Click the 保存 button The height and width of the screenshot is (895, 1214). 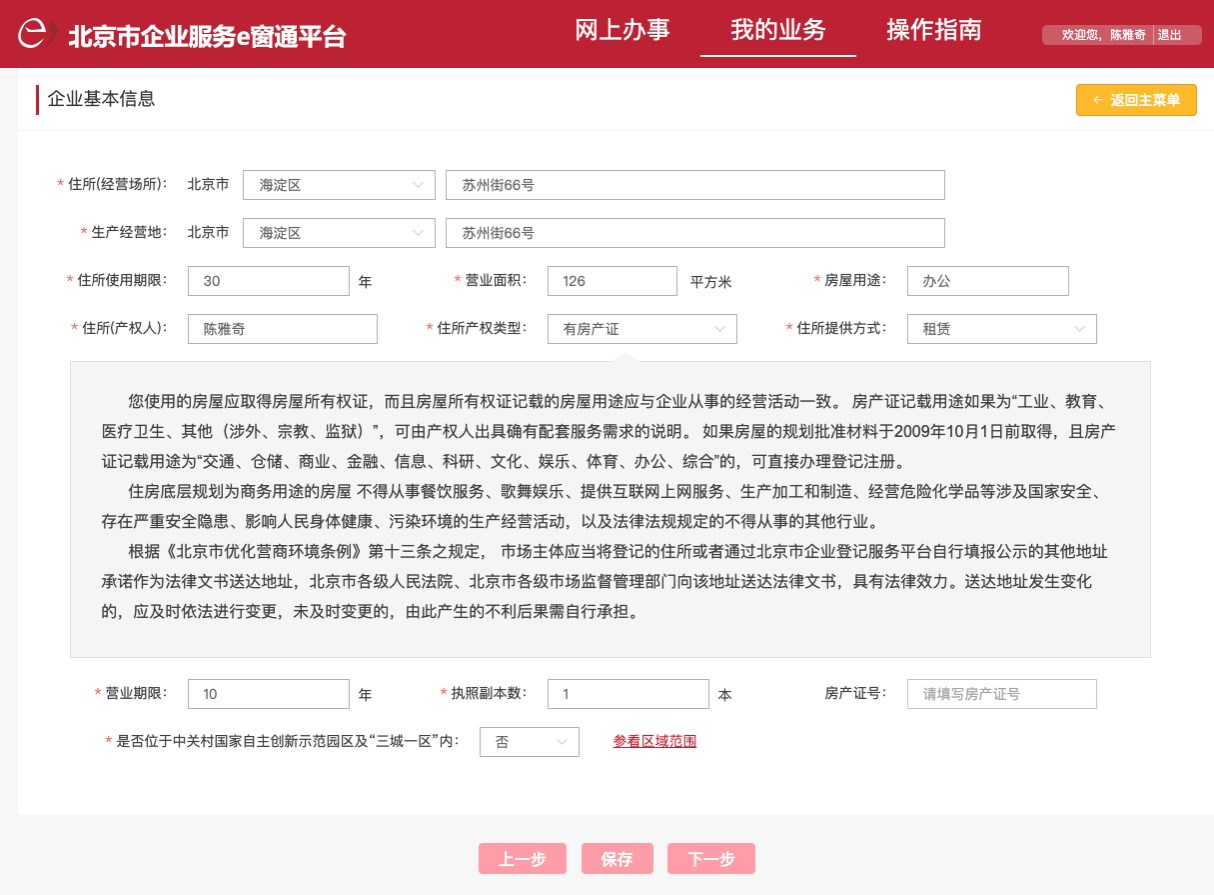(617, 859)
